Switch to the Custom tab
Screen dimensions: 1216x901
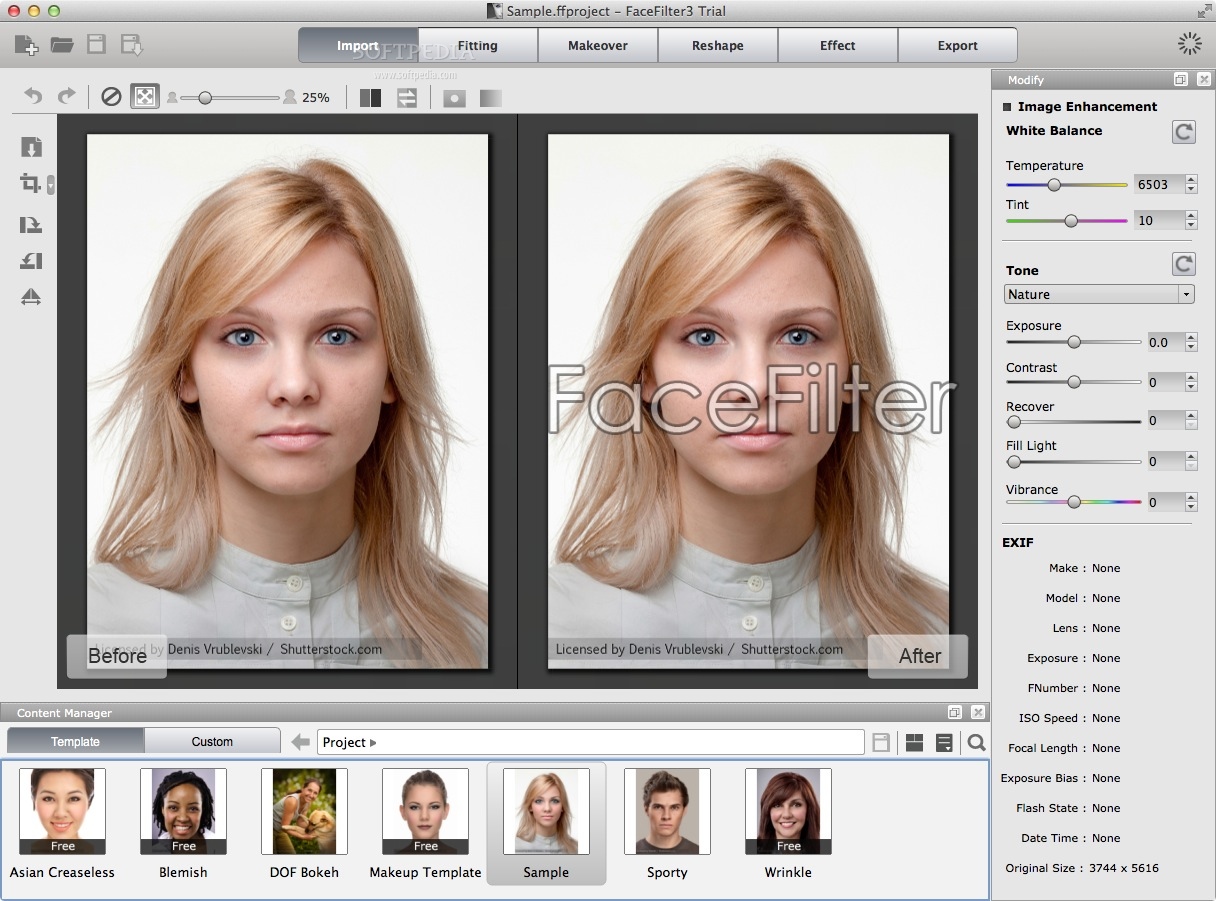point(213,741)
